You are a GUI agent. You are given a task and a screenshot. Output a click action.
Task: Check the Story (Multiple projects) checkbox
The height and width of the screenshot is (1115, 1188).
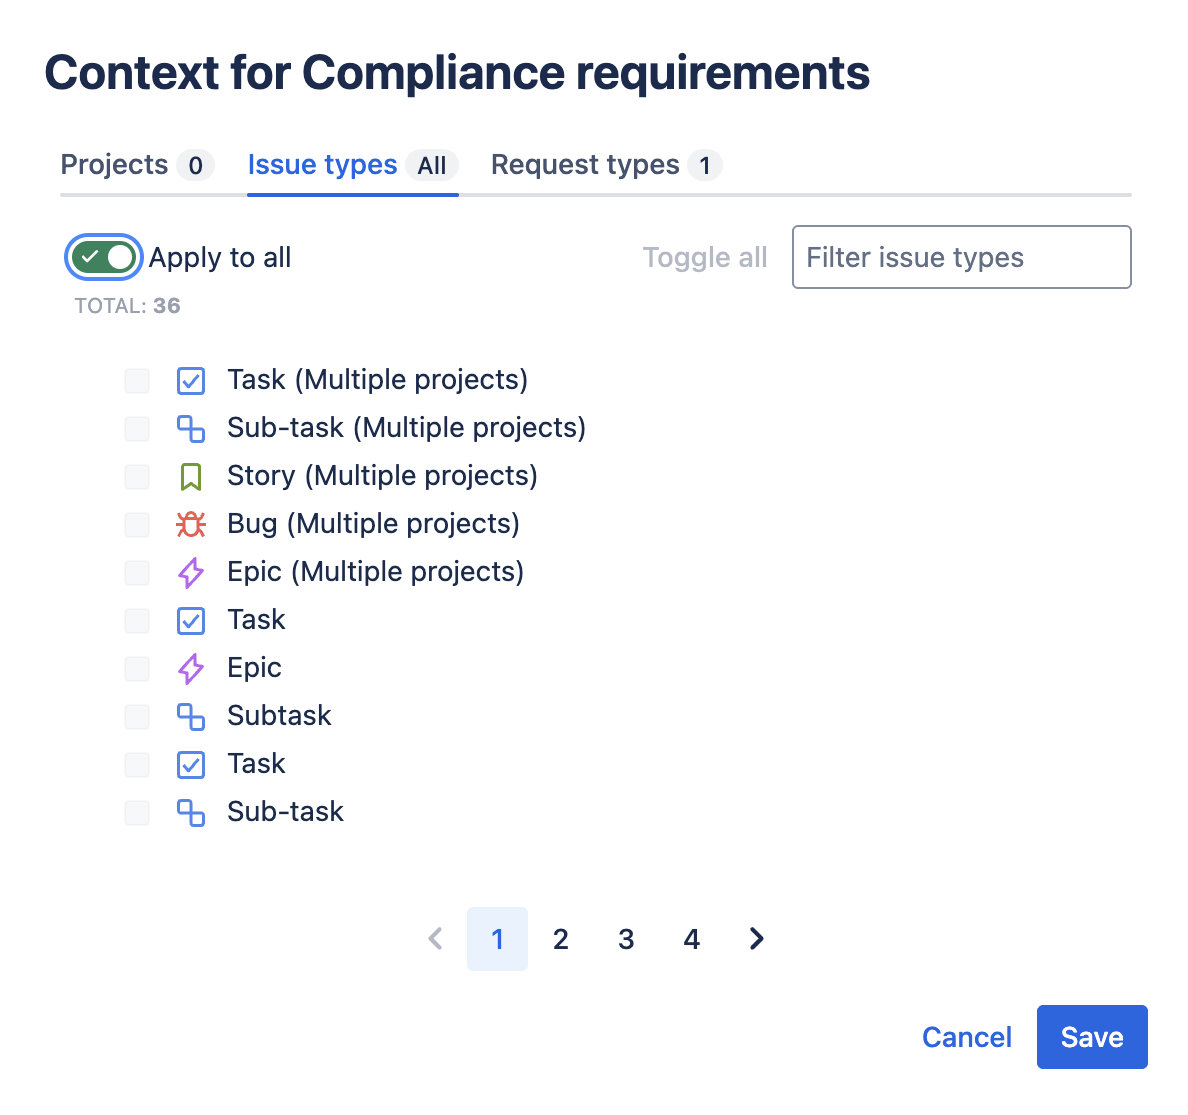click(137, 476)
